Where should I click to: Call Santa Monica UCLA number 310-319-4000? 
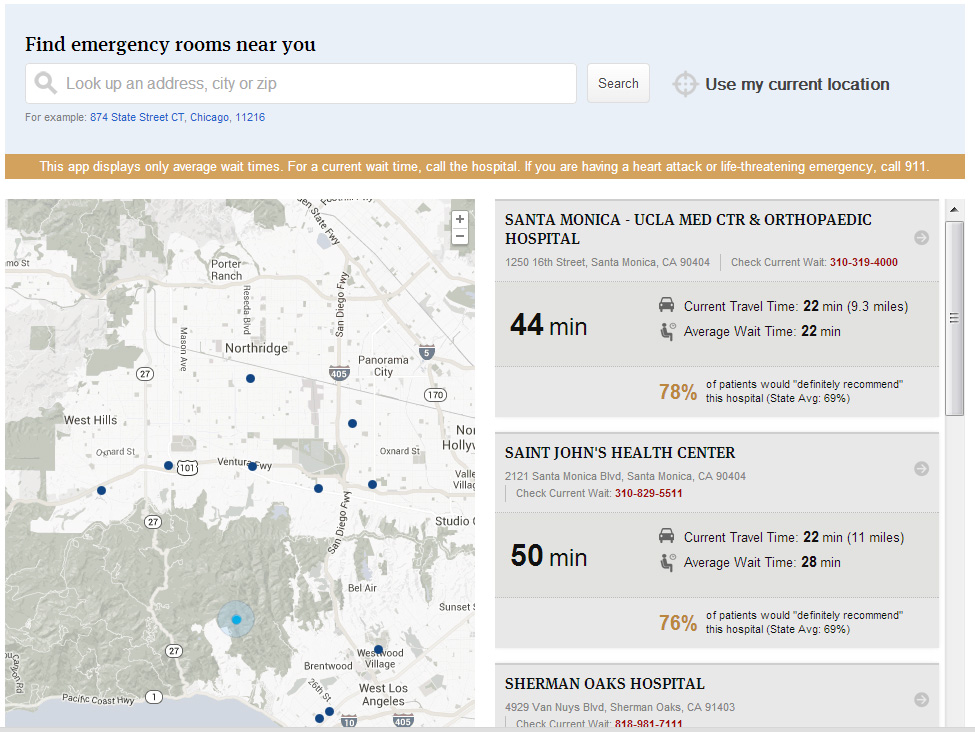click(x=863, y=262)
